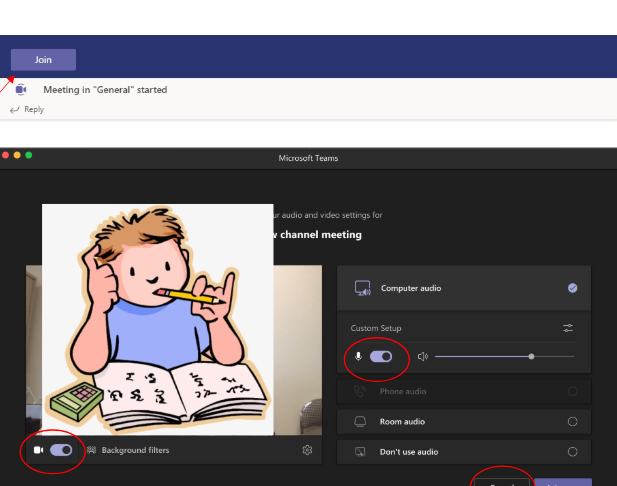617x486 pixels.
Task: Click the video preview cartoon thumbnail
Action: (158, 320)
